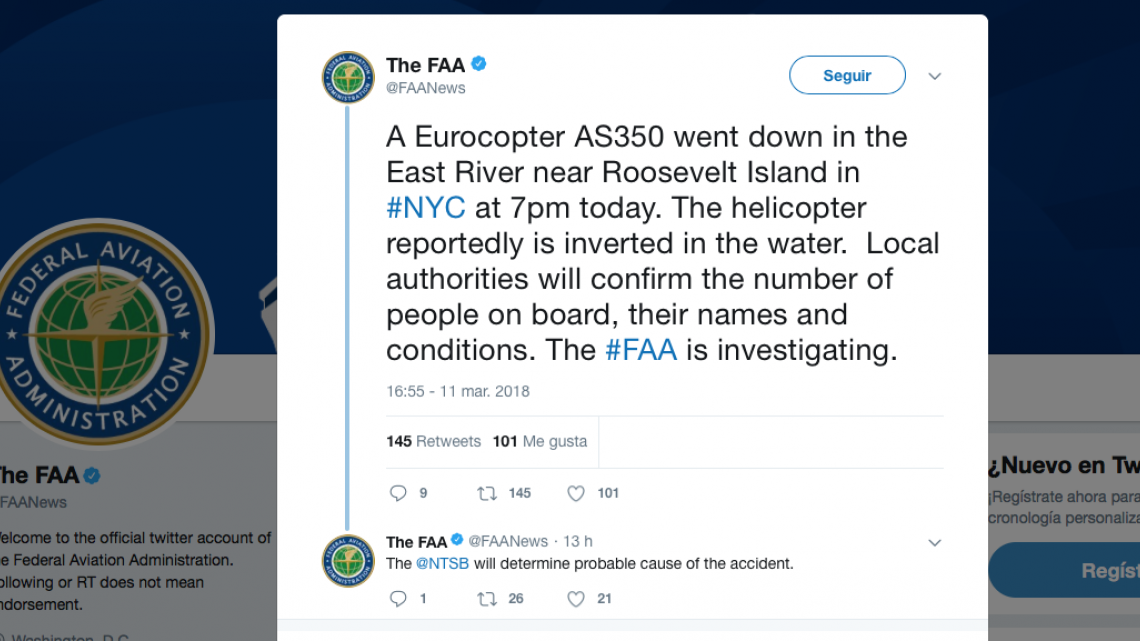View the 101 Me gusta list

[539, 440]
